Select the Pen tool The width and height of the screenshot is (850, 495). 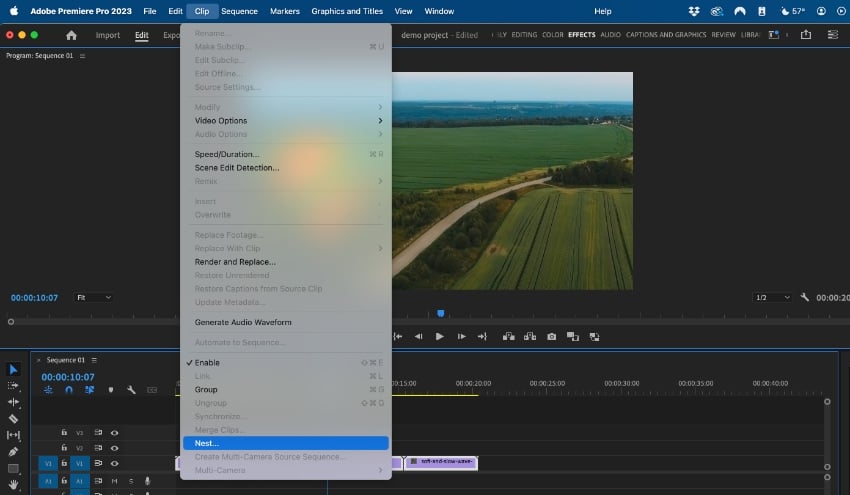coord(14,452)
